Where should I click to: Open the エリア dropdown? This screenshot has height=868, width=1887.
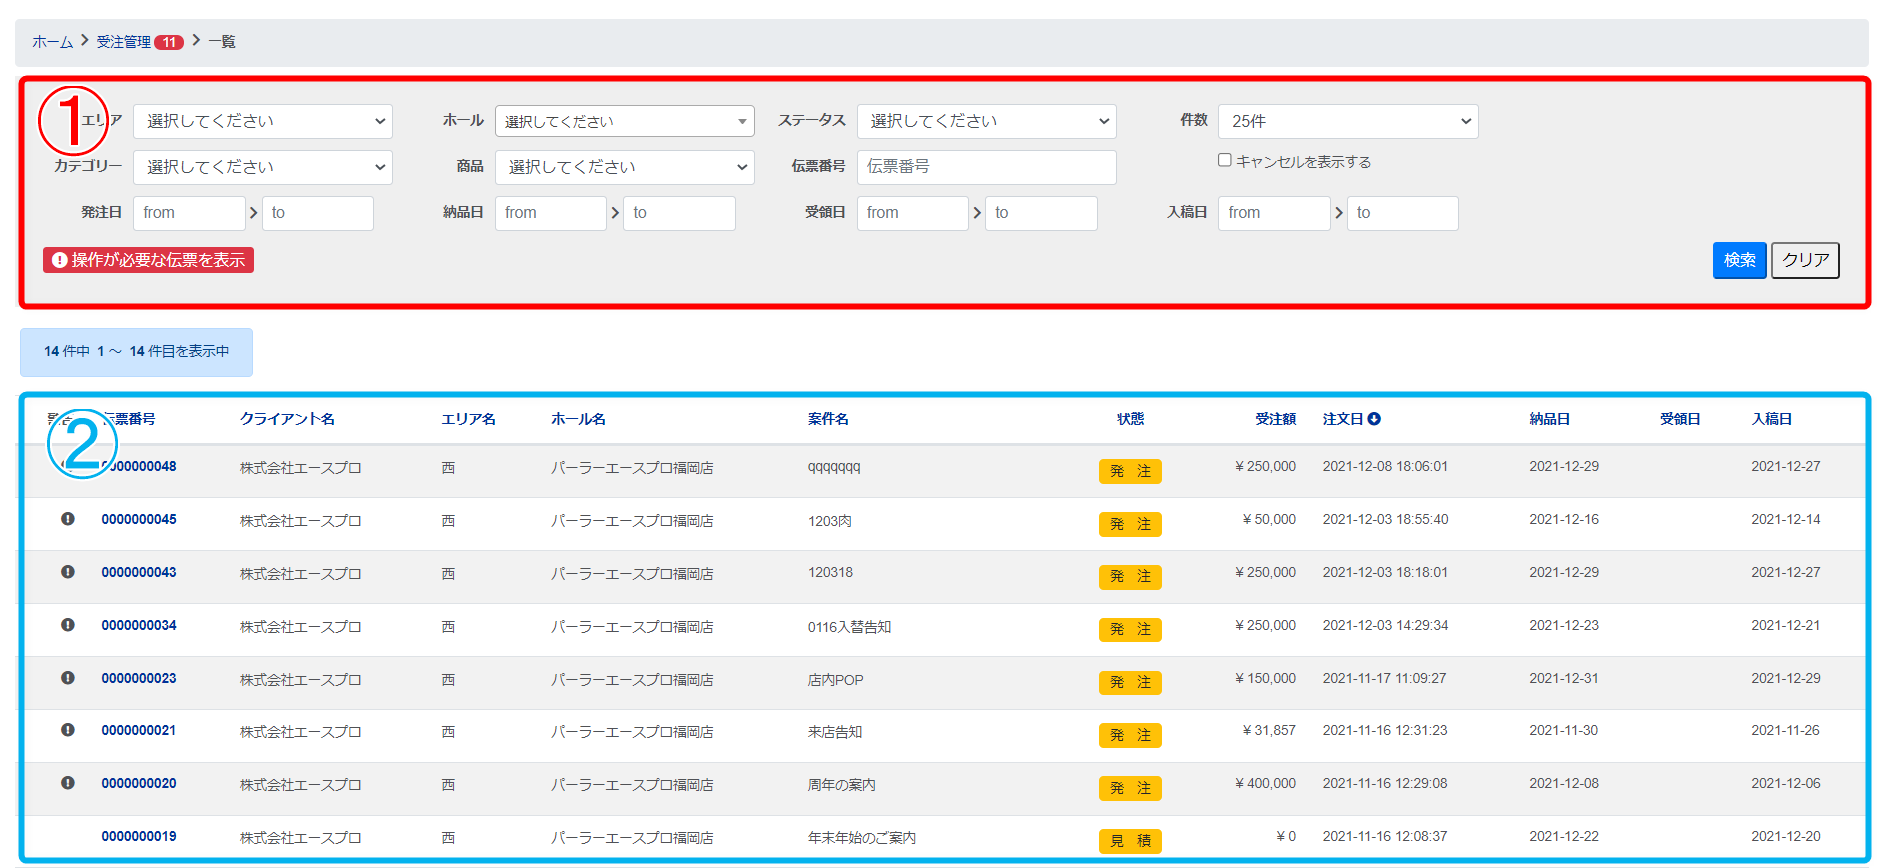click(x=262, y=121)
